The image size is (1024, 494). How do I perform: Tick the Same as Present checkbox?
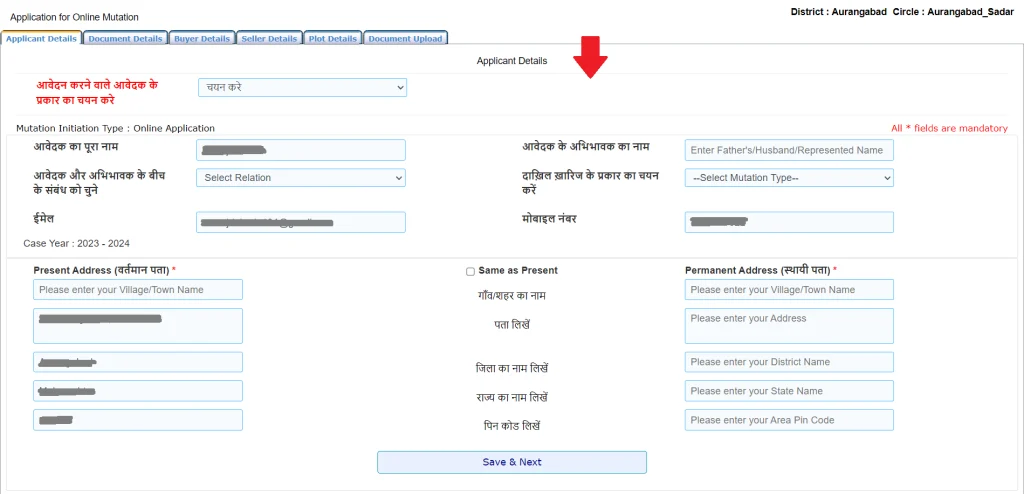pos(470,271)
